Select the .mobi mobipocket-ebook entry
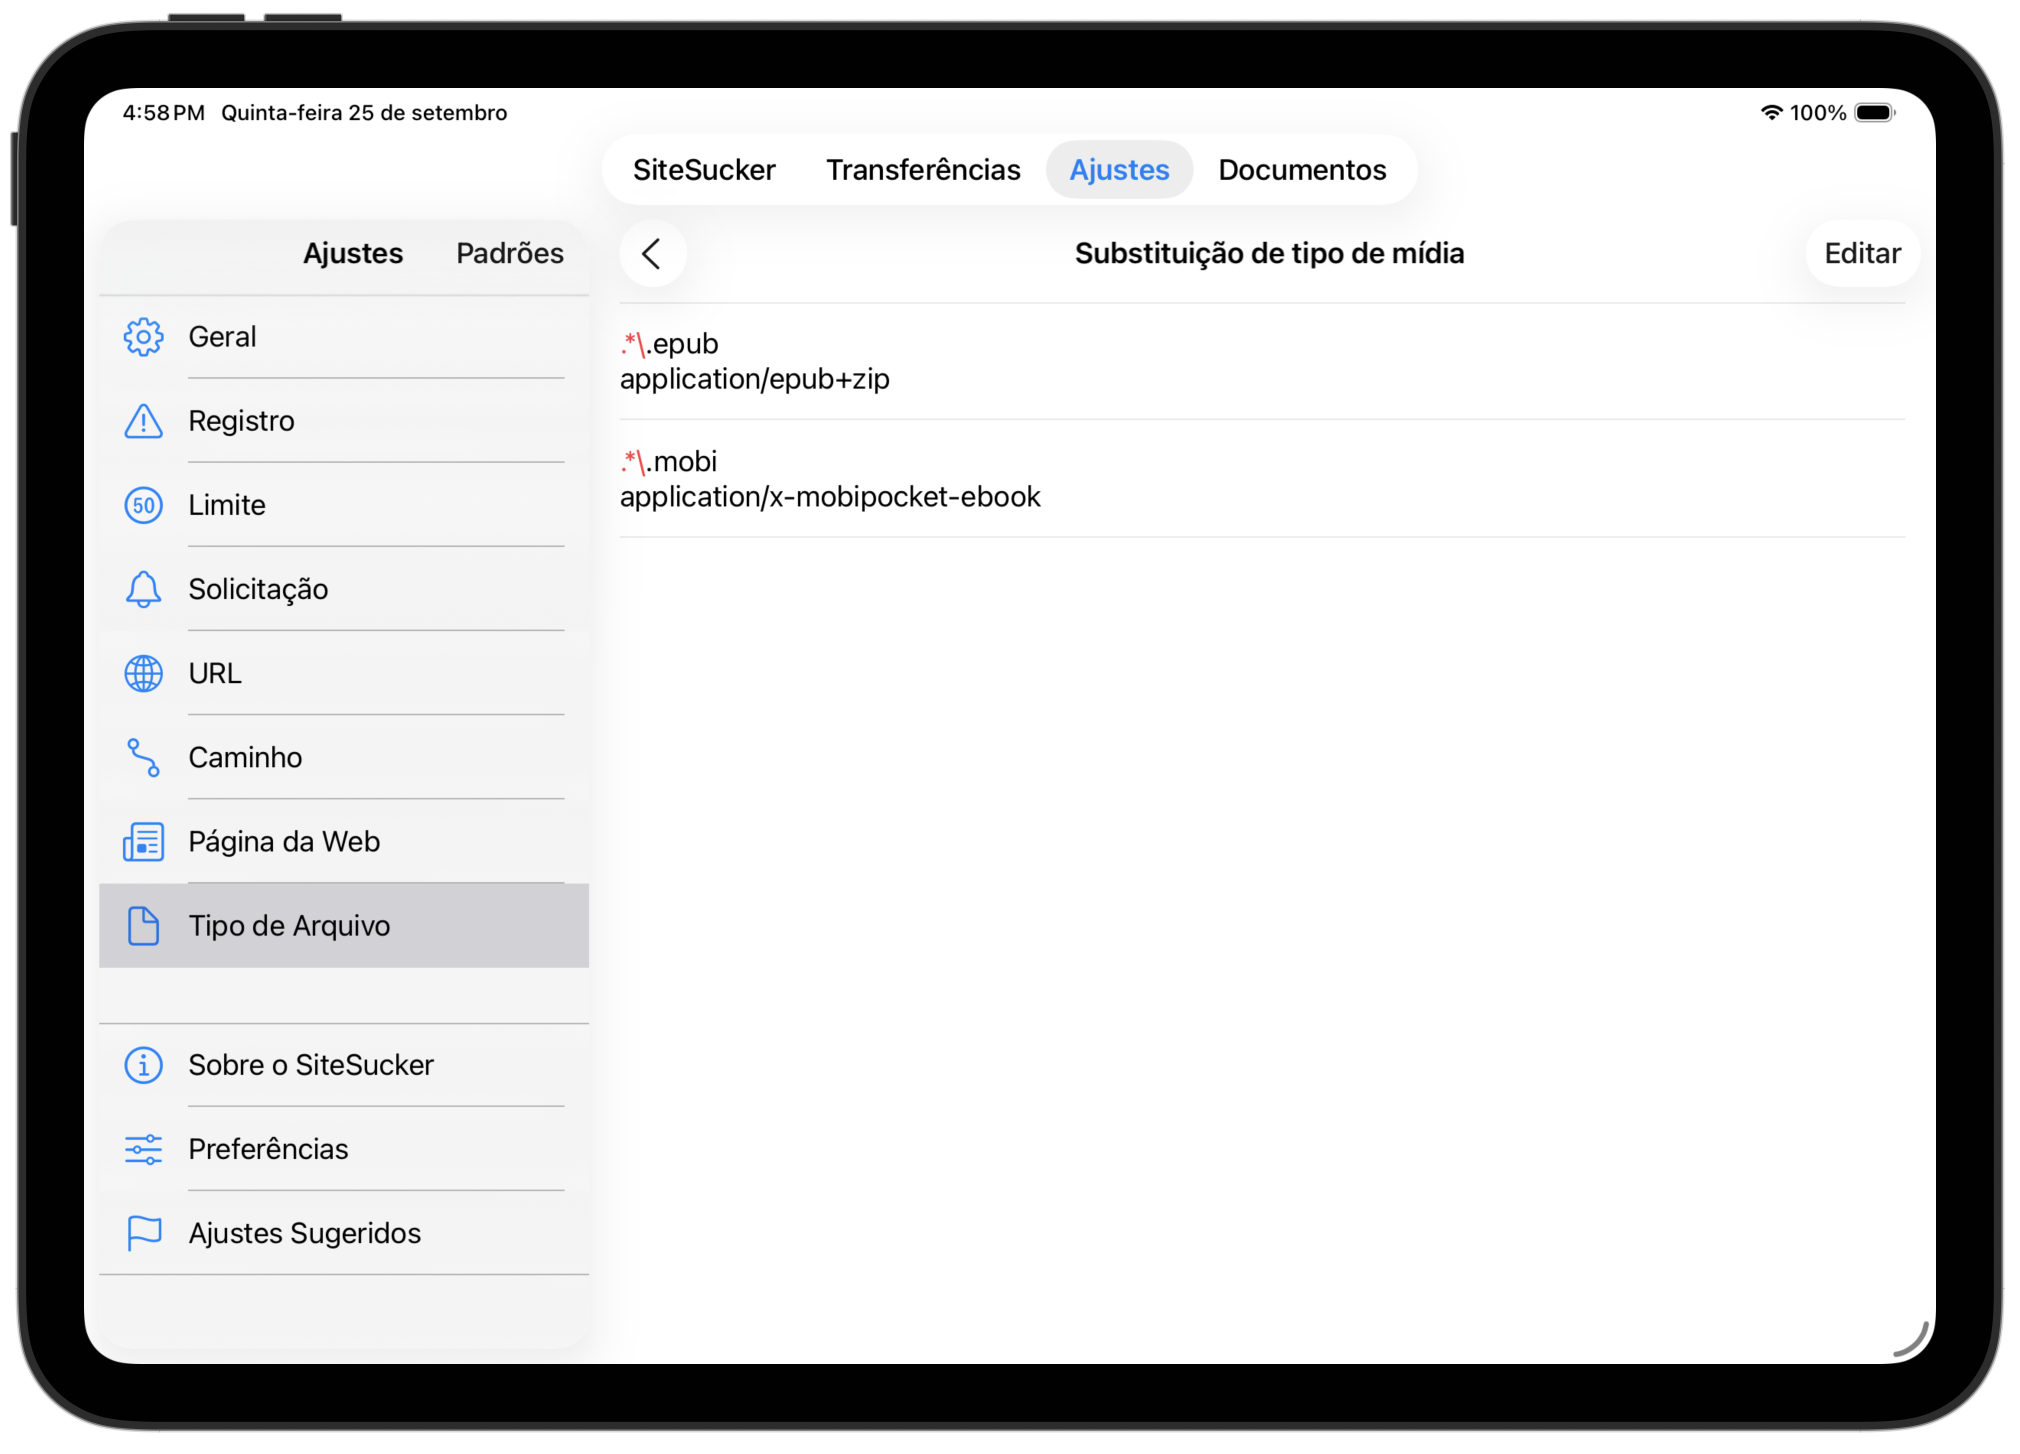 pos(1260,479)
